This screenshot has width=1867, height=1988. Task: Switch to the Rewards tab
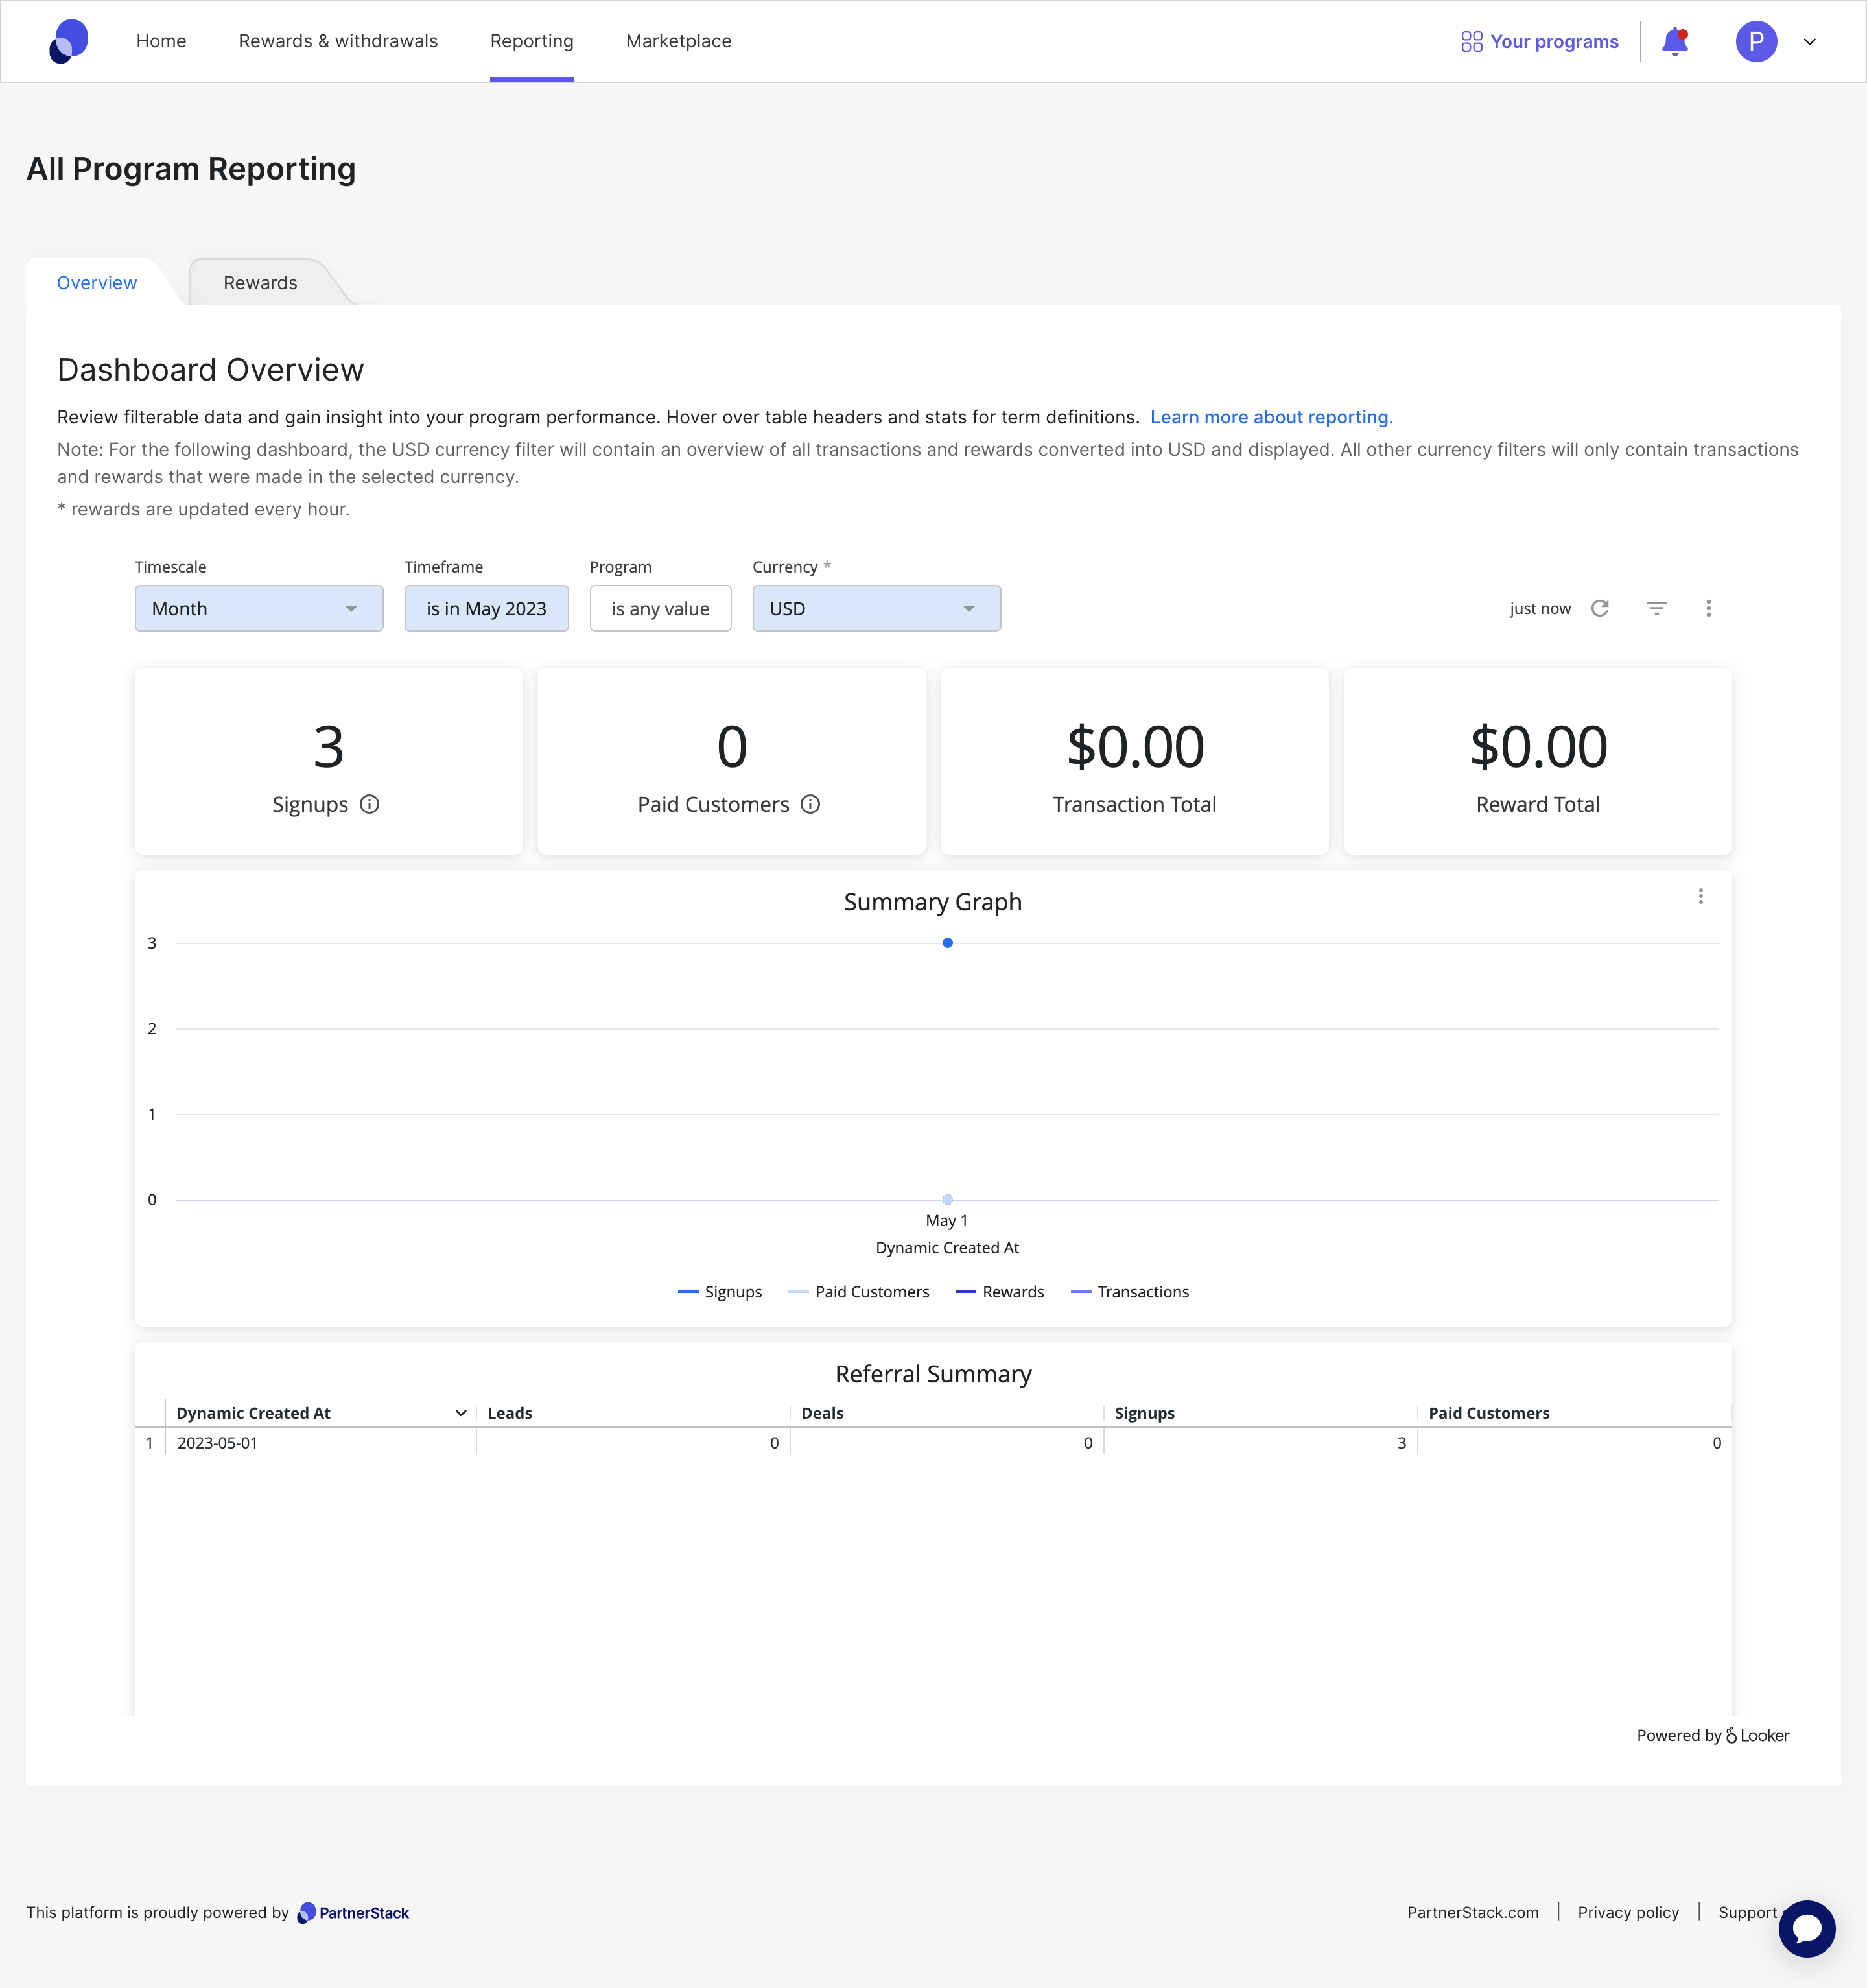pos(261,283)
